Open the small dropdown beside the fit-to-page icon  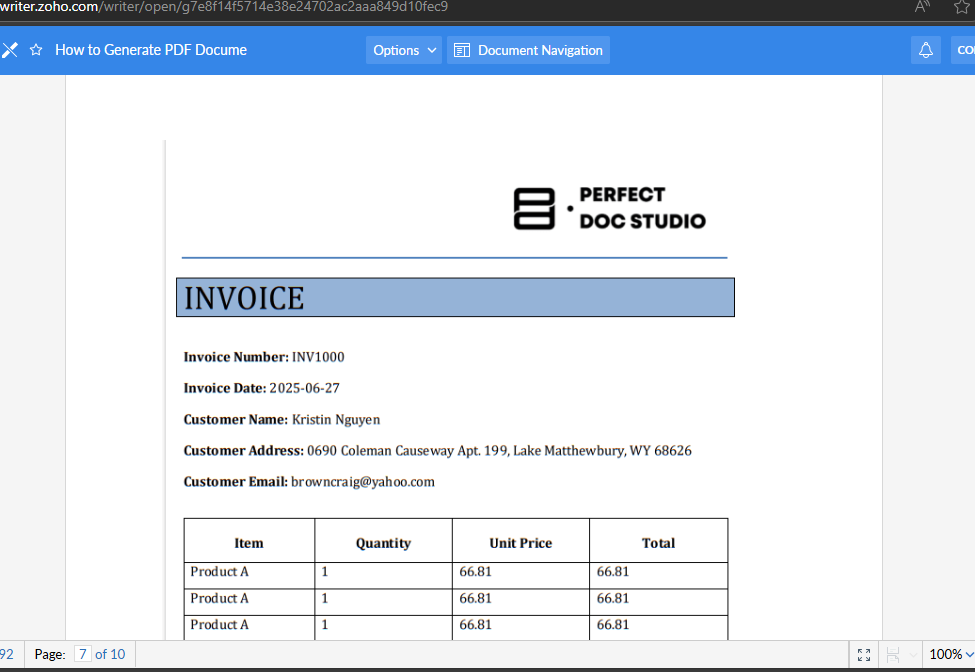tap(913, 654)
